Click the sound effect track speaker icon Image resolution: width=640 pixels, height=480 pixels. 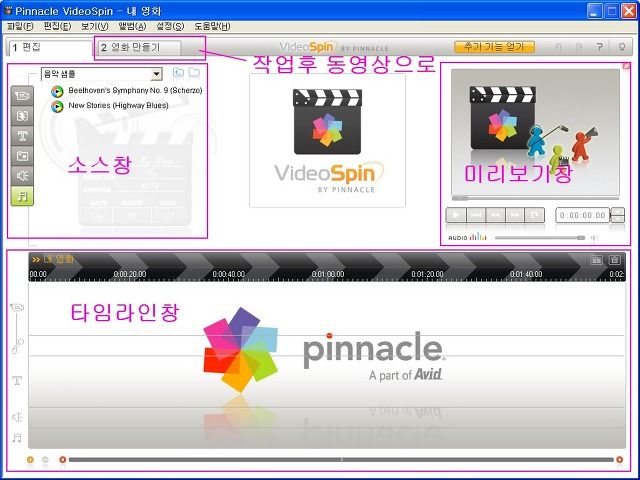tap(17, 417)
